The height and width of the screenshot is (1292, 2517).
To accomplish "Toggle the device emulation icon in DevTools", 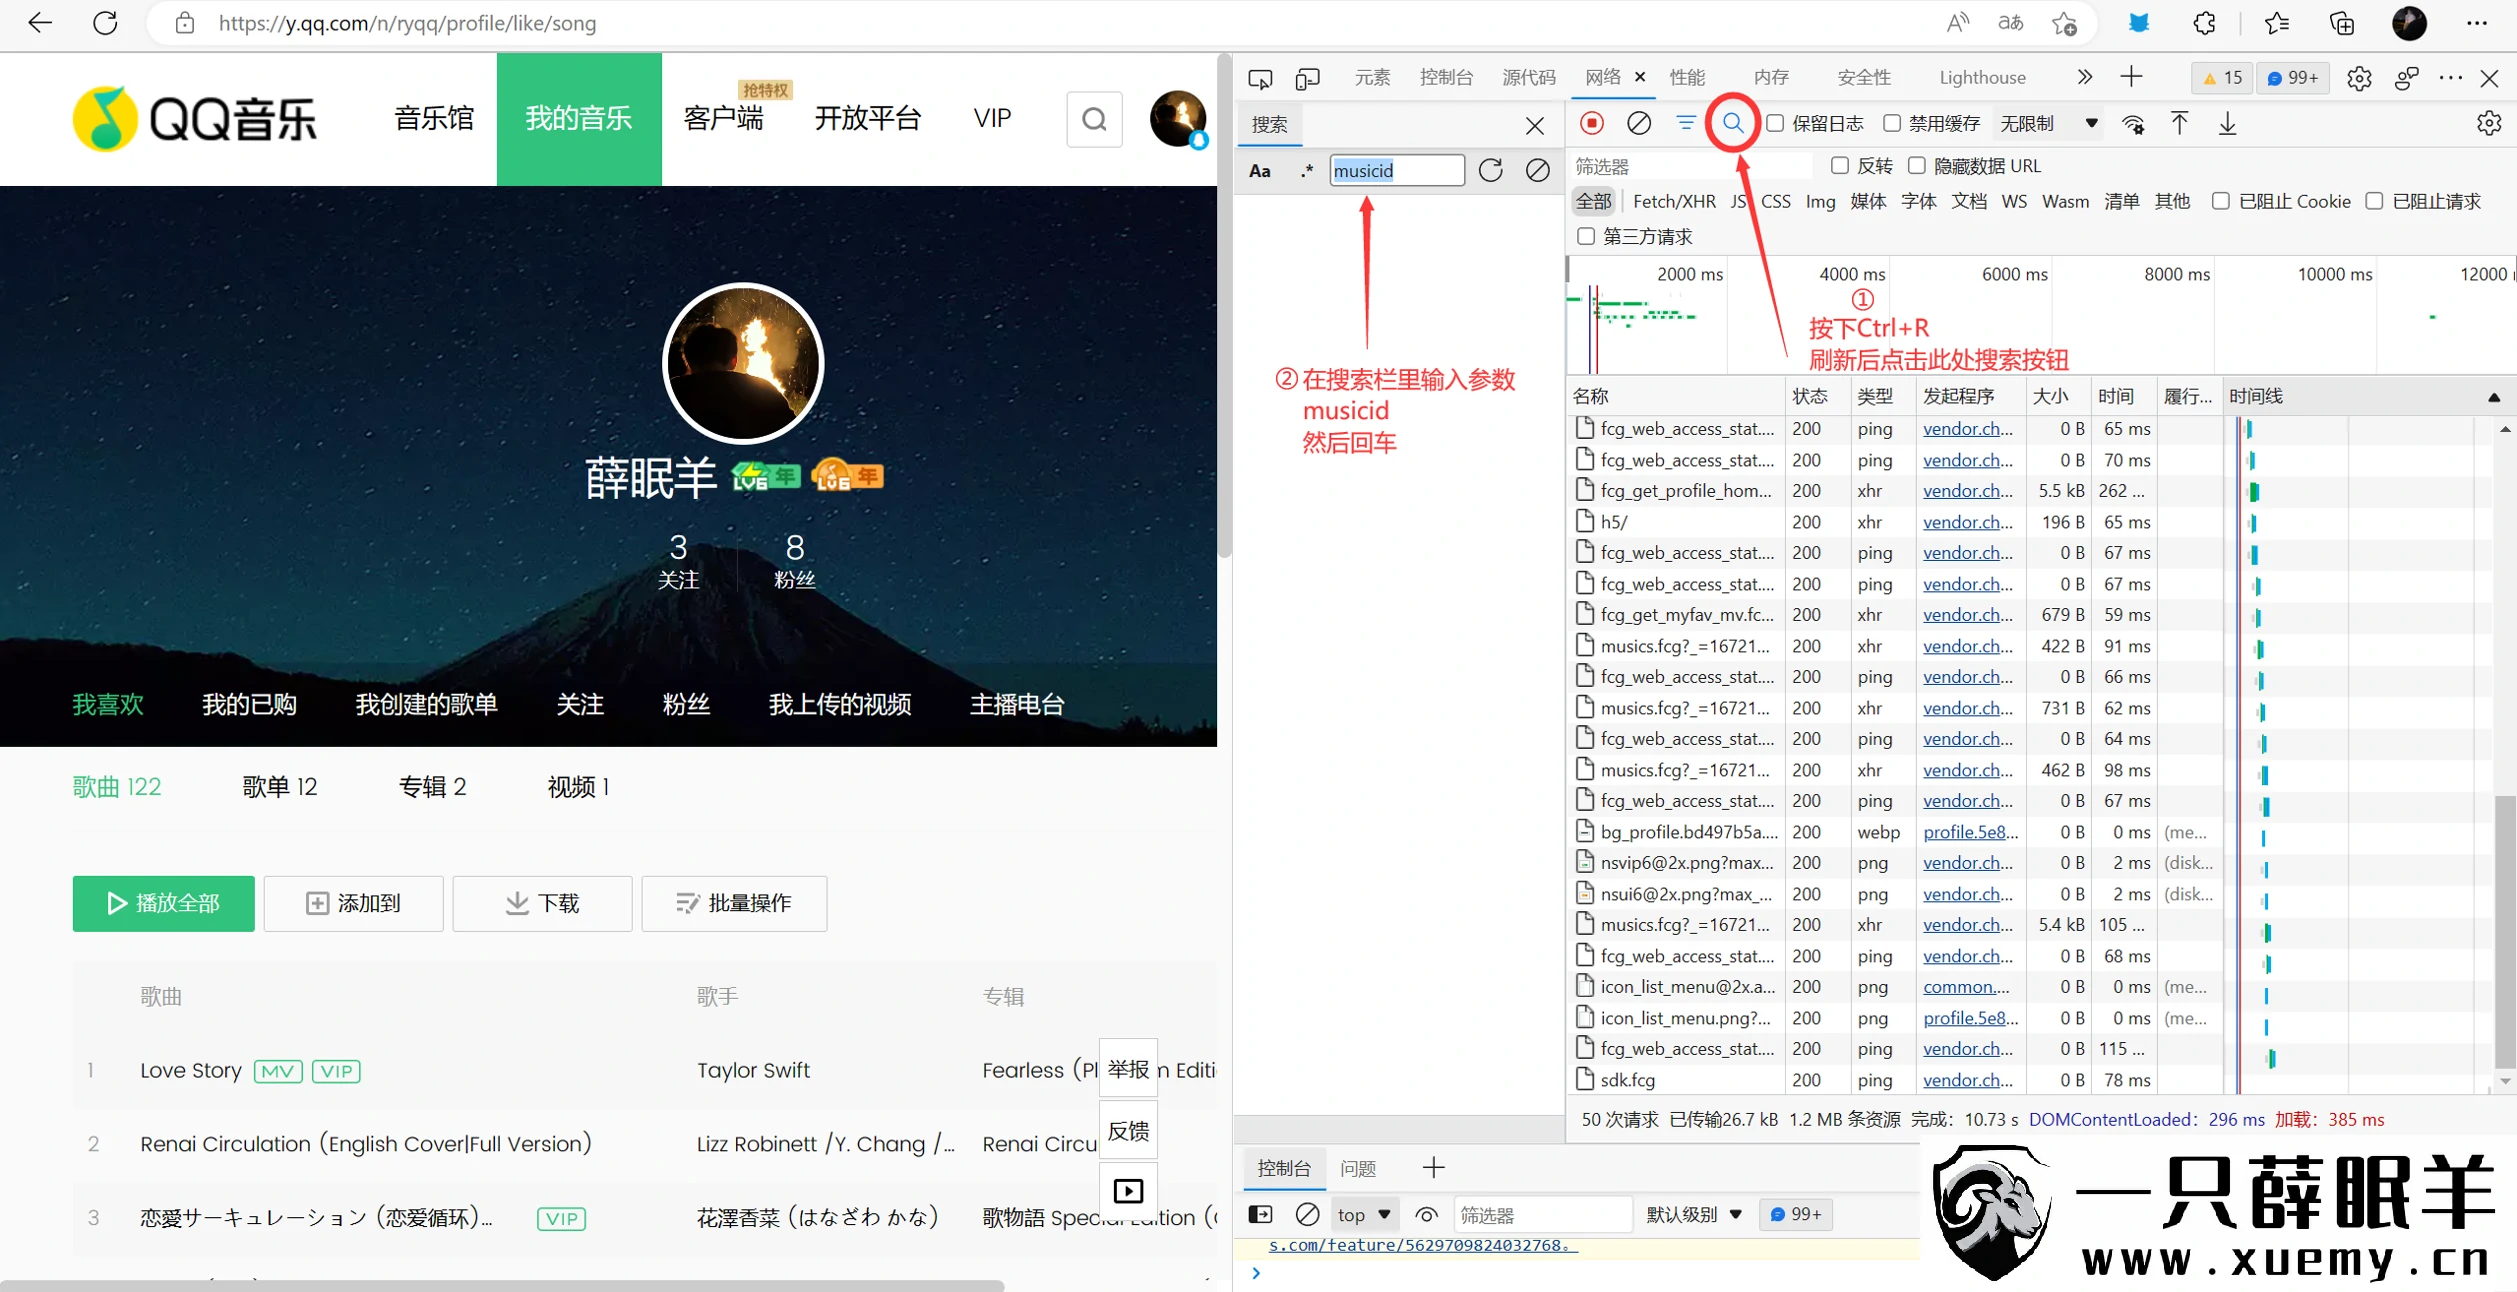I will coord(1307,78).
